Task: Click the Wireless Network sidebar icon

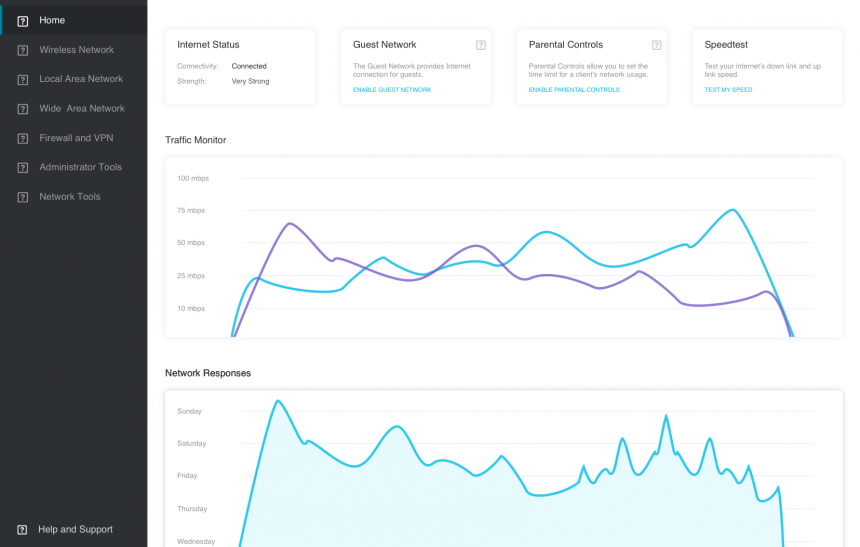Action: 22,50
